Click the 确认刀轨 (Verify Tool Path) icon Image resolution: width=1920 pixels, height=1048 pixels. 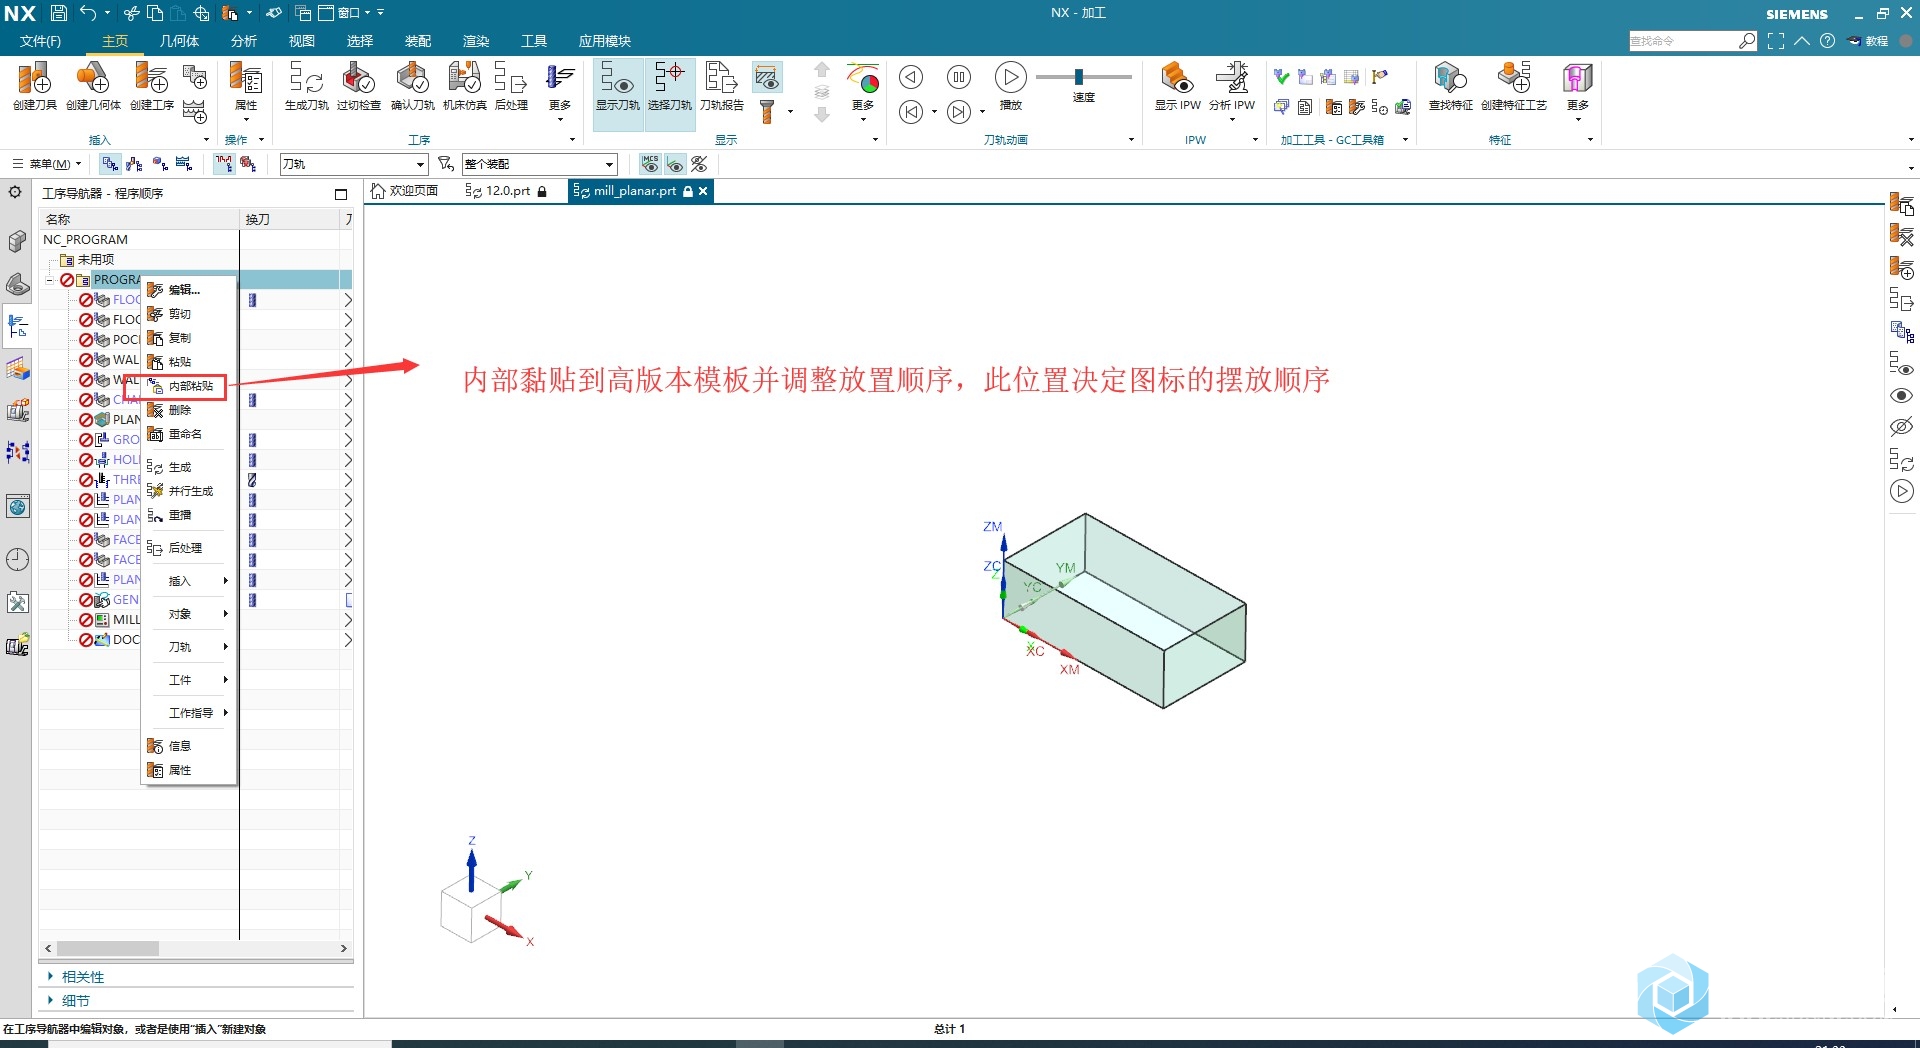[x=412, y=86]
